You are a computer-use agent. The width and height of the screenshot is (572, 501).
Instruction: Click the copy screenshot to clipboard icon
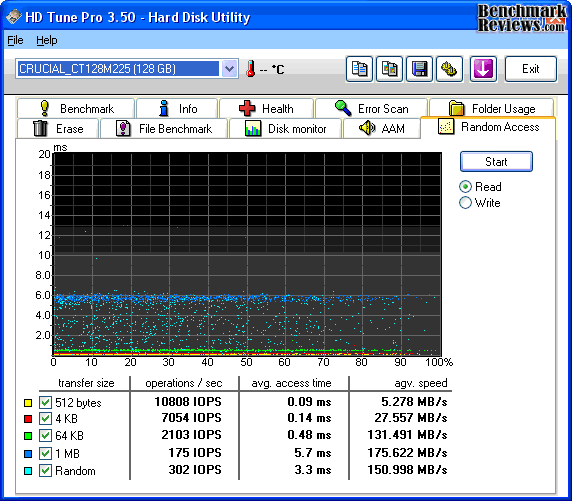point(389,69)
